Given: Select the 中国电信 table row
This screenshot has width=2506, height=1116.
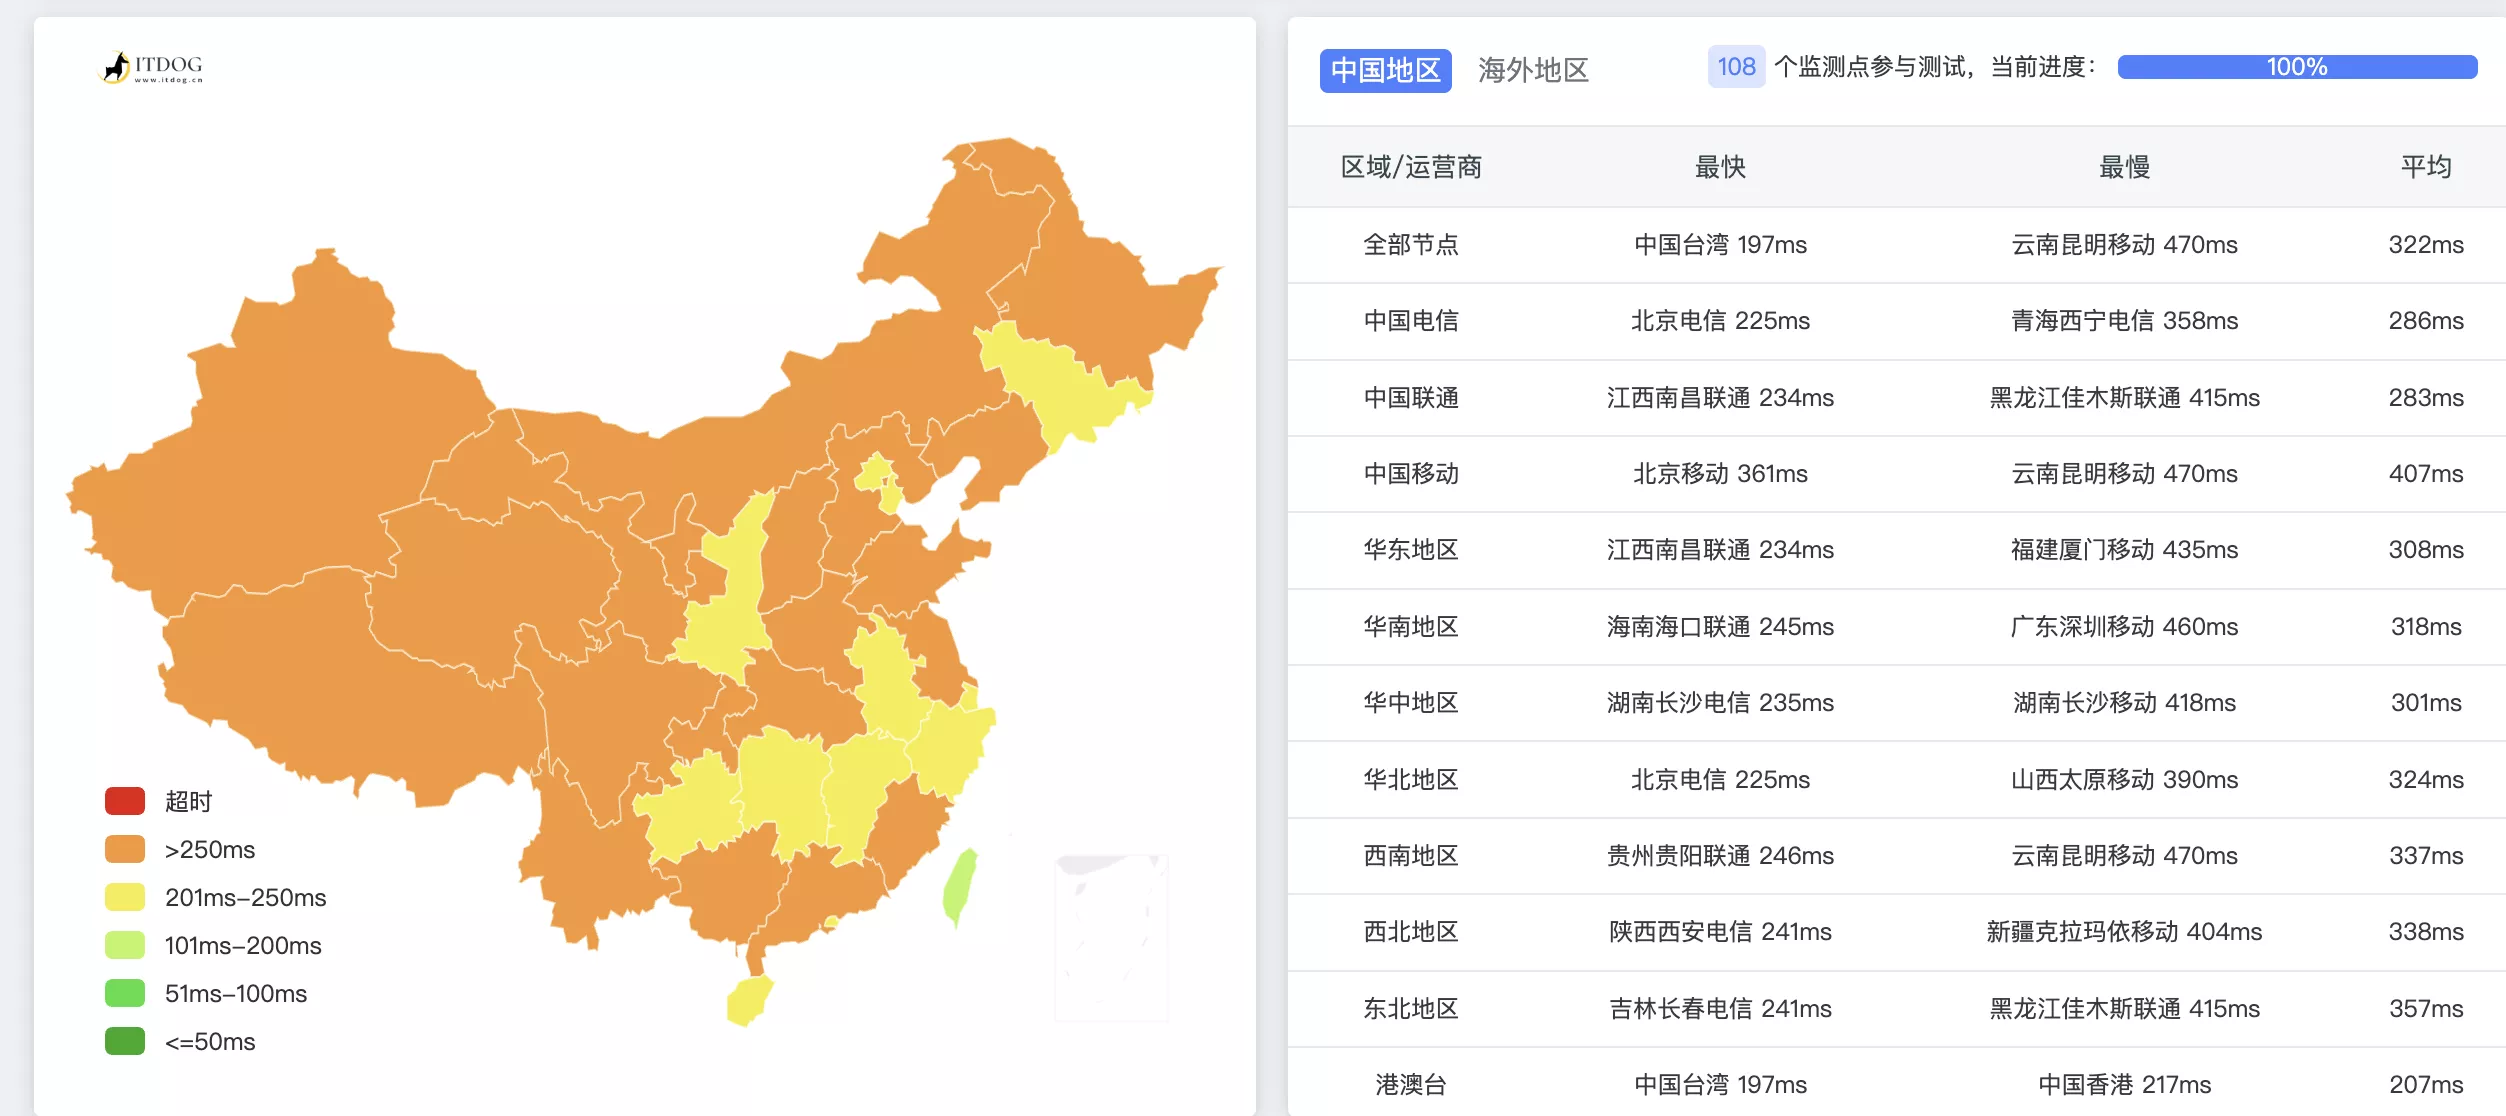Looking at the screenshot, I should coord(1411,321).
